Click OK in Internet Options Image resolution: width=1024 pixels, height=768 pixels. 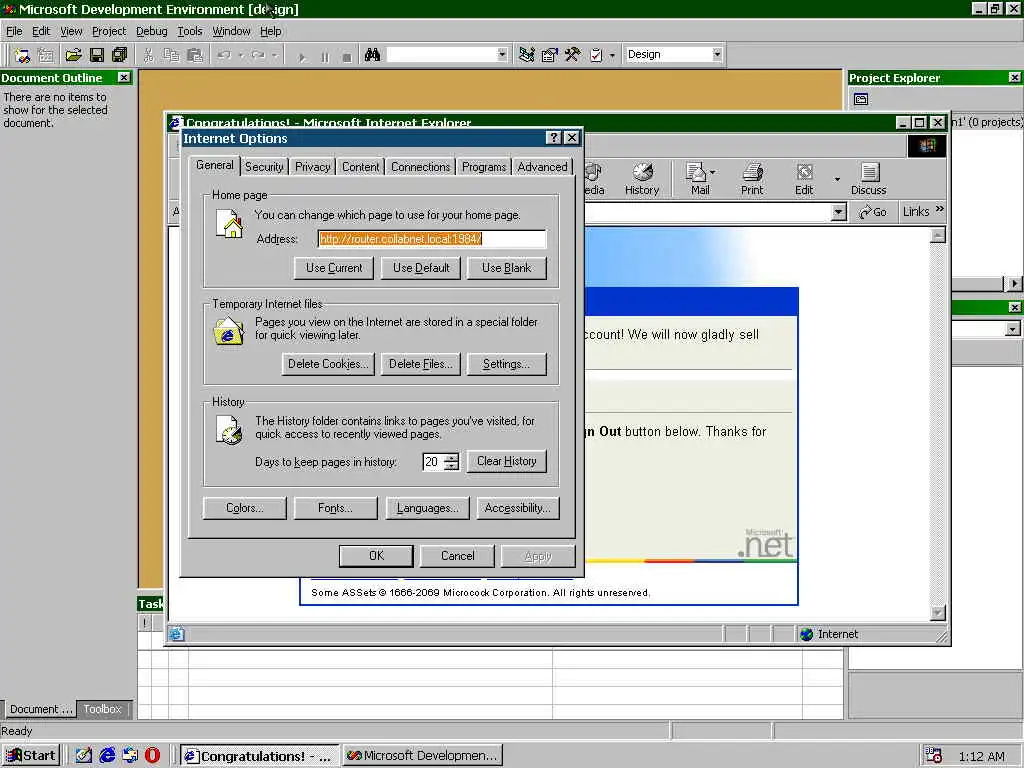[x=376, y=556]
